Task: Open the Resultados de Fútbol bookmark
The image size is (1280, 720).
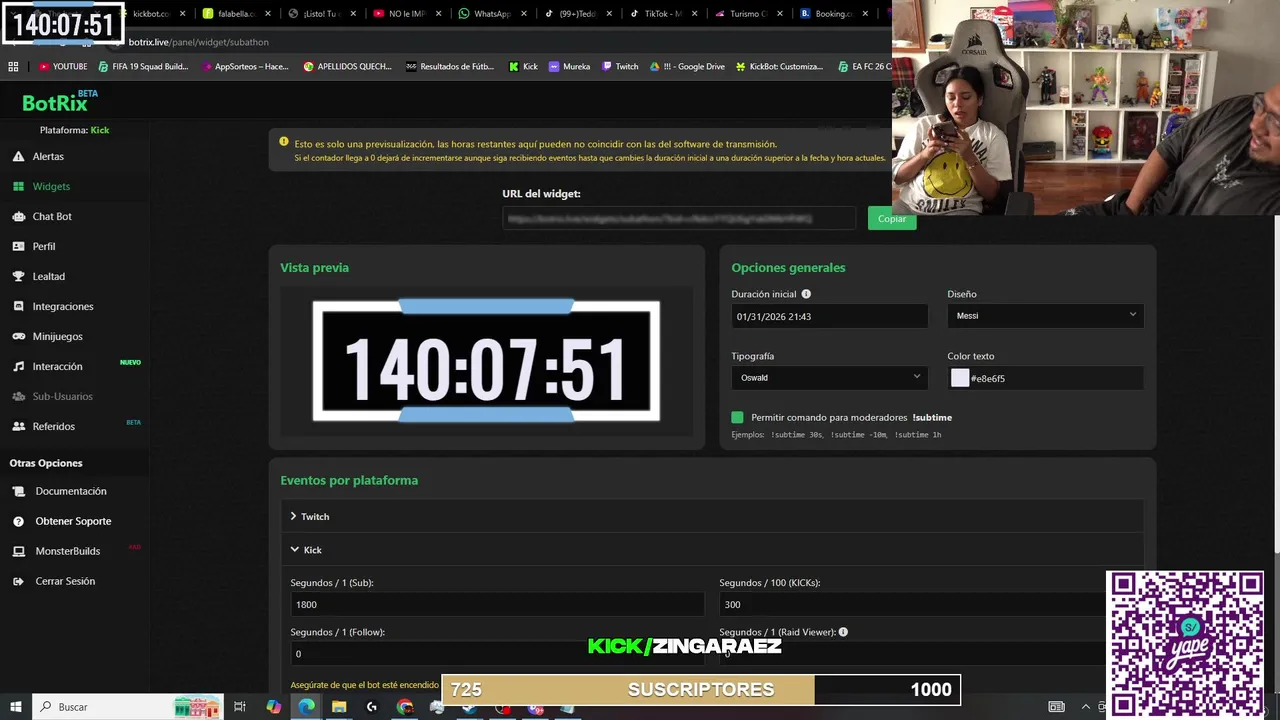Action: pos(450,66)
